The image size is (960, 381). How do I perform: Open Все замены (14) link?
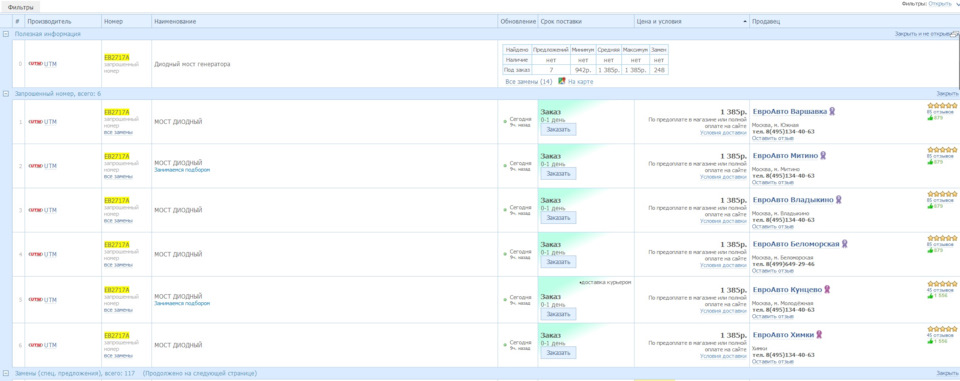tap(528, 81)
